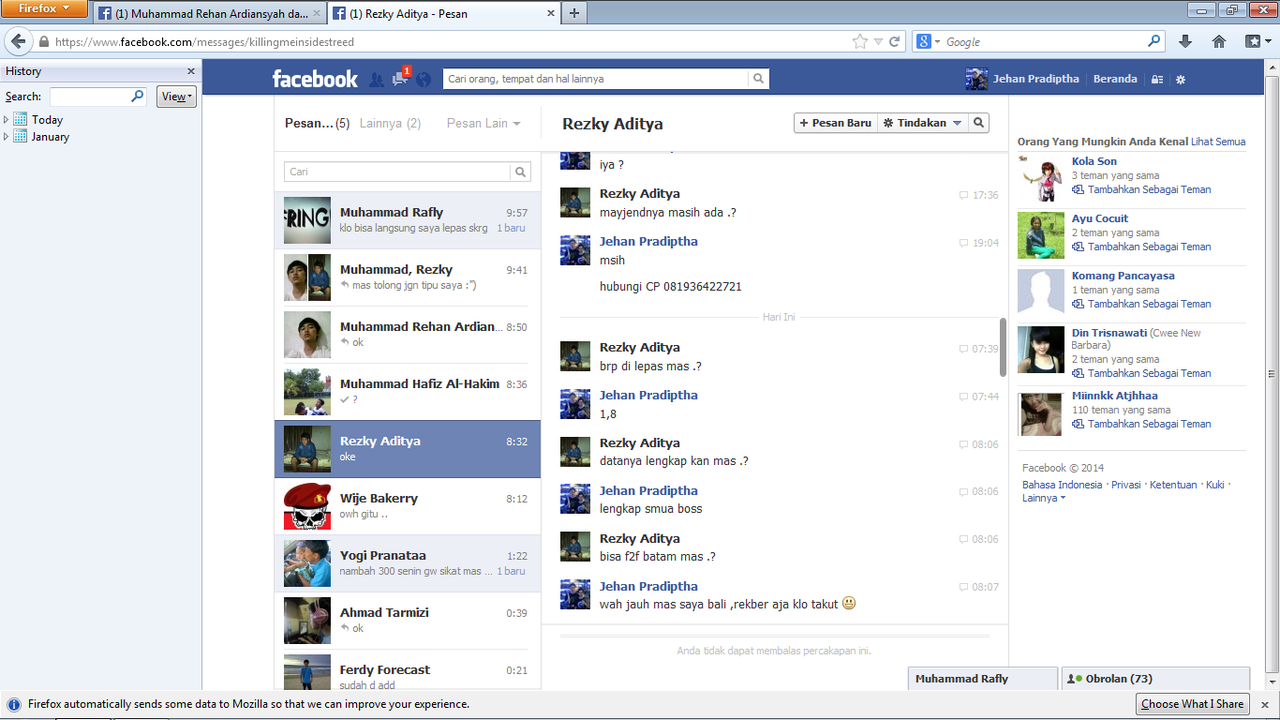Close the History sidebar
This screenshot has height=720, width=1280.
(191, 71)
